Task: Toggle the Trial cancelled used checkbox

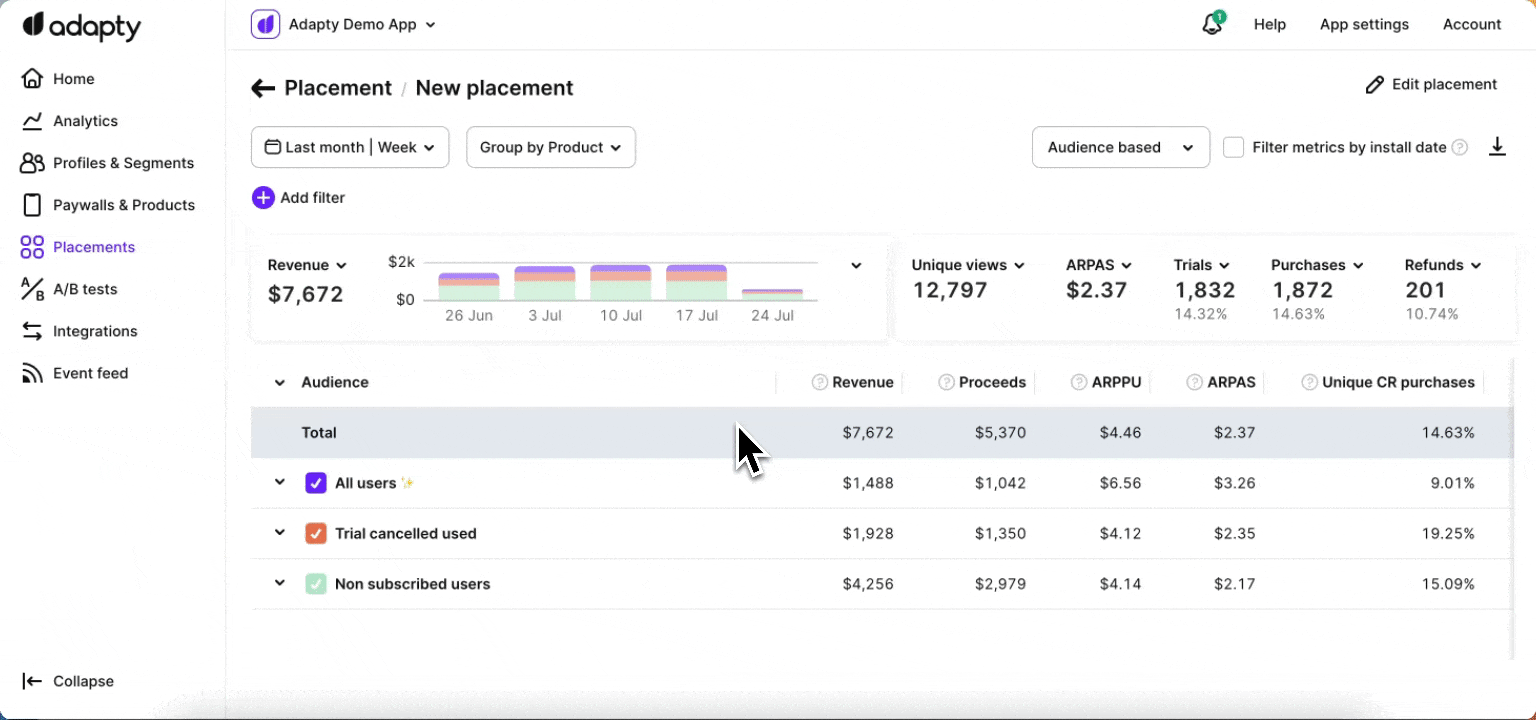Action: coord(316,533)
